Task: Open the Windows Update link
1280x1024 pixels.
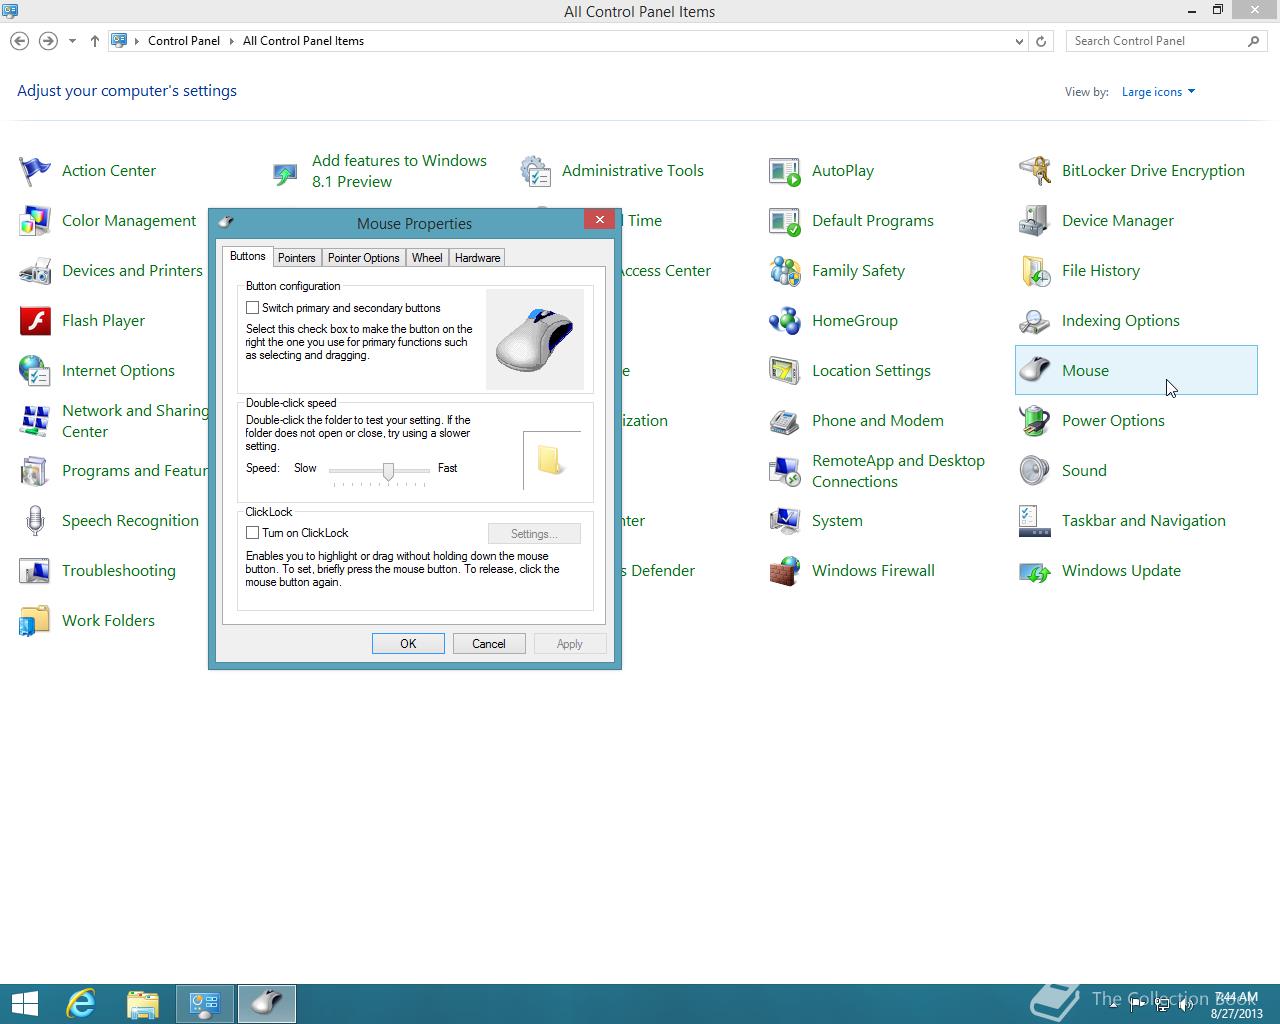Action: pos(1121,571)
